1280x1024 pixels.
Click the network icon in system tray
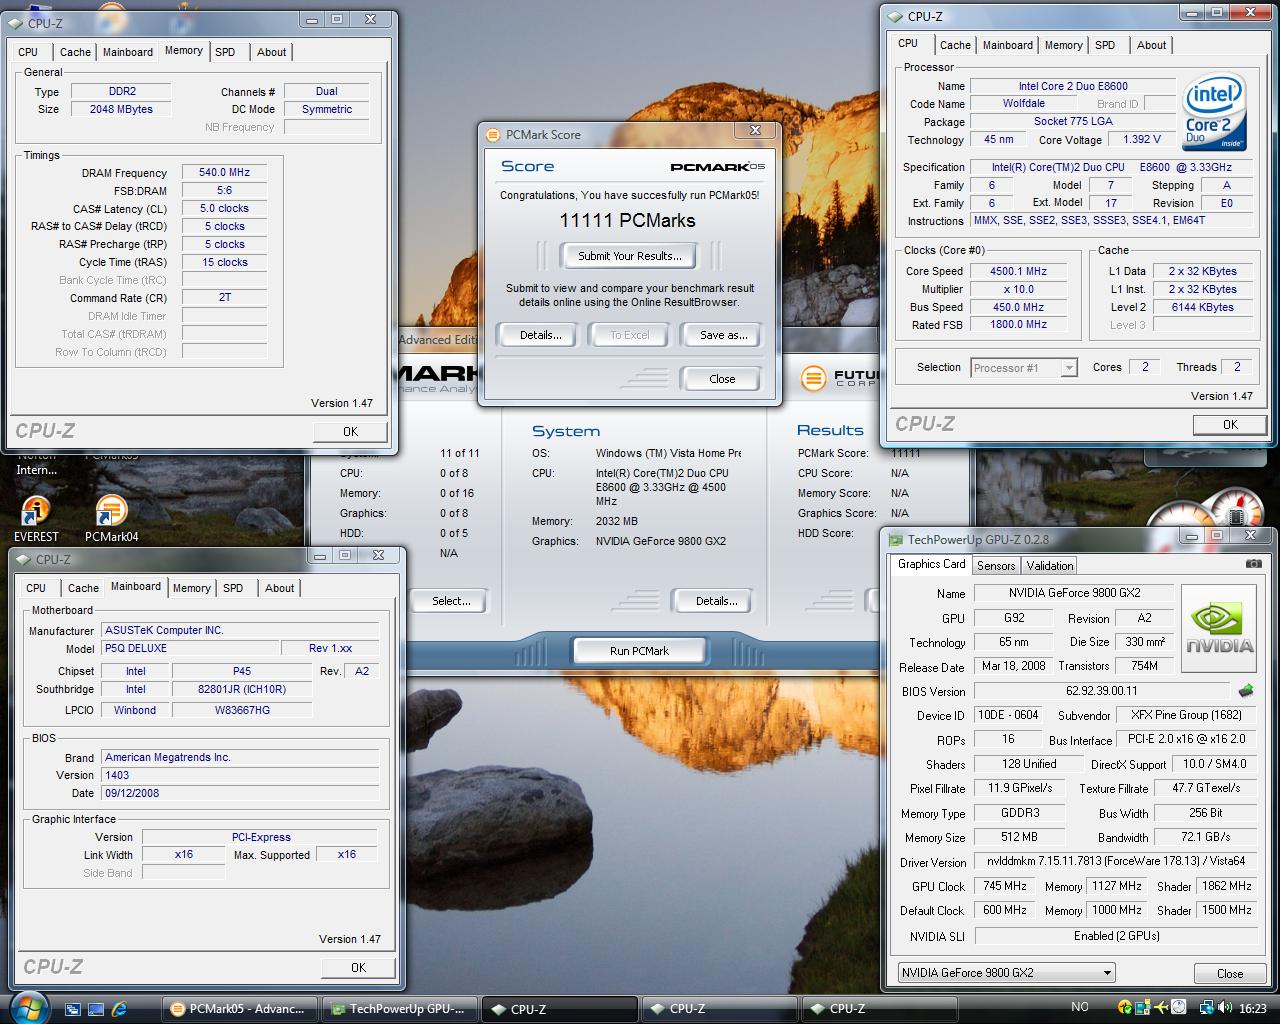tap(1207, 1008)
